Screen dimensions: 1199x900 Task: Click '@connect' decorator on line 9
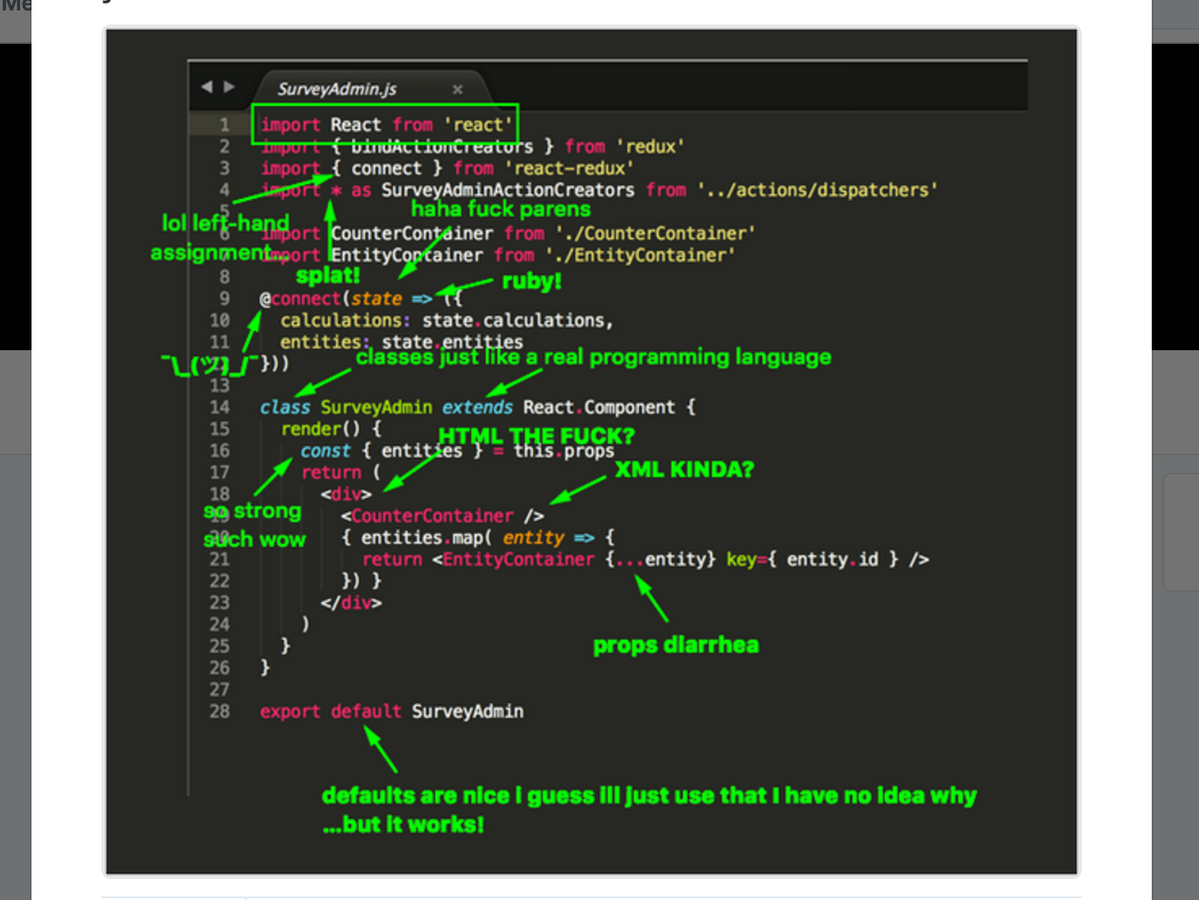(x=300, y=299)
